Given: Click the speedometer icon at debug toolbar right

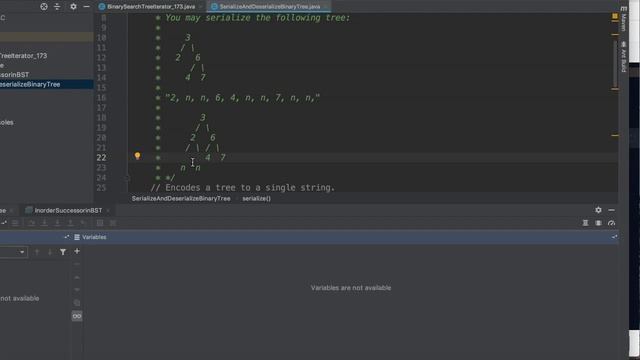Looking at the screenshot, I should [611, 223].
